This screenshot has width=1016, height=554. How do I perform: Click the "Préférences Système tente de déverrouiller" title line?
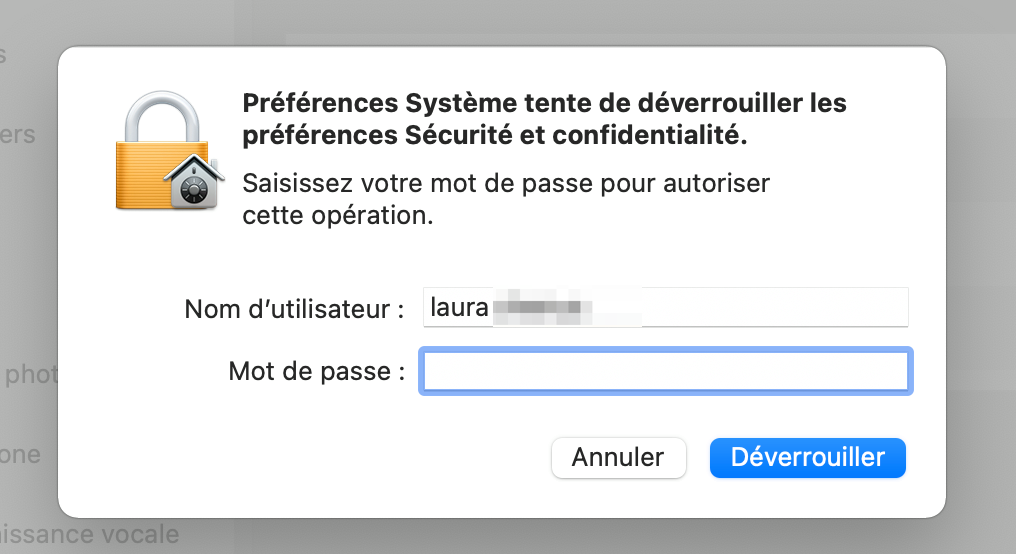point(545,103)
